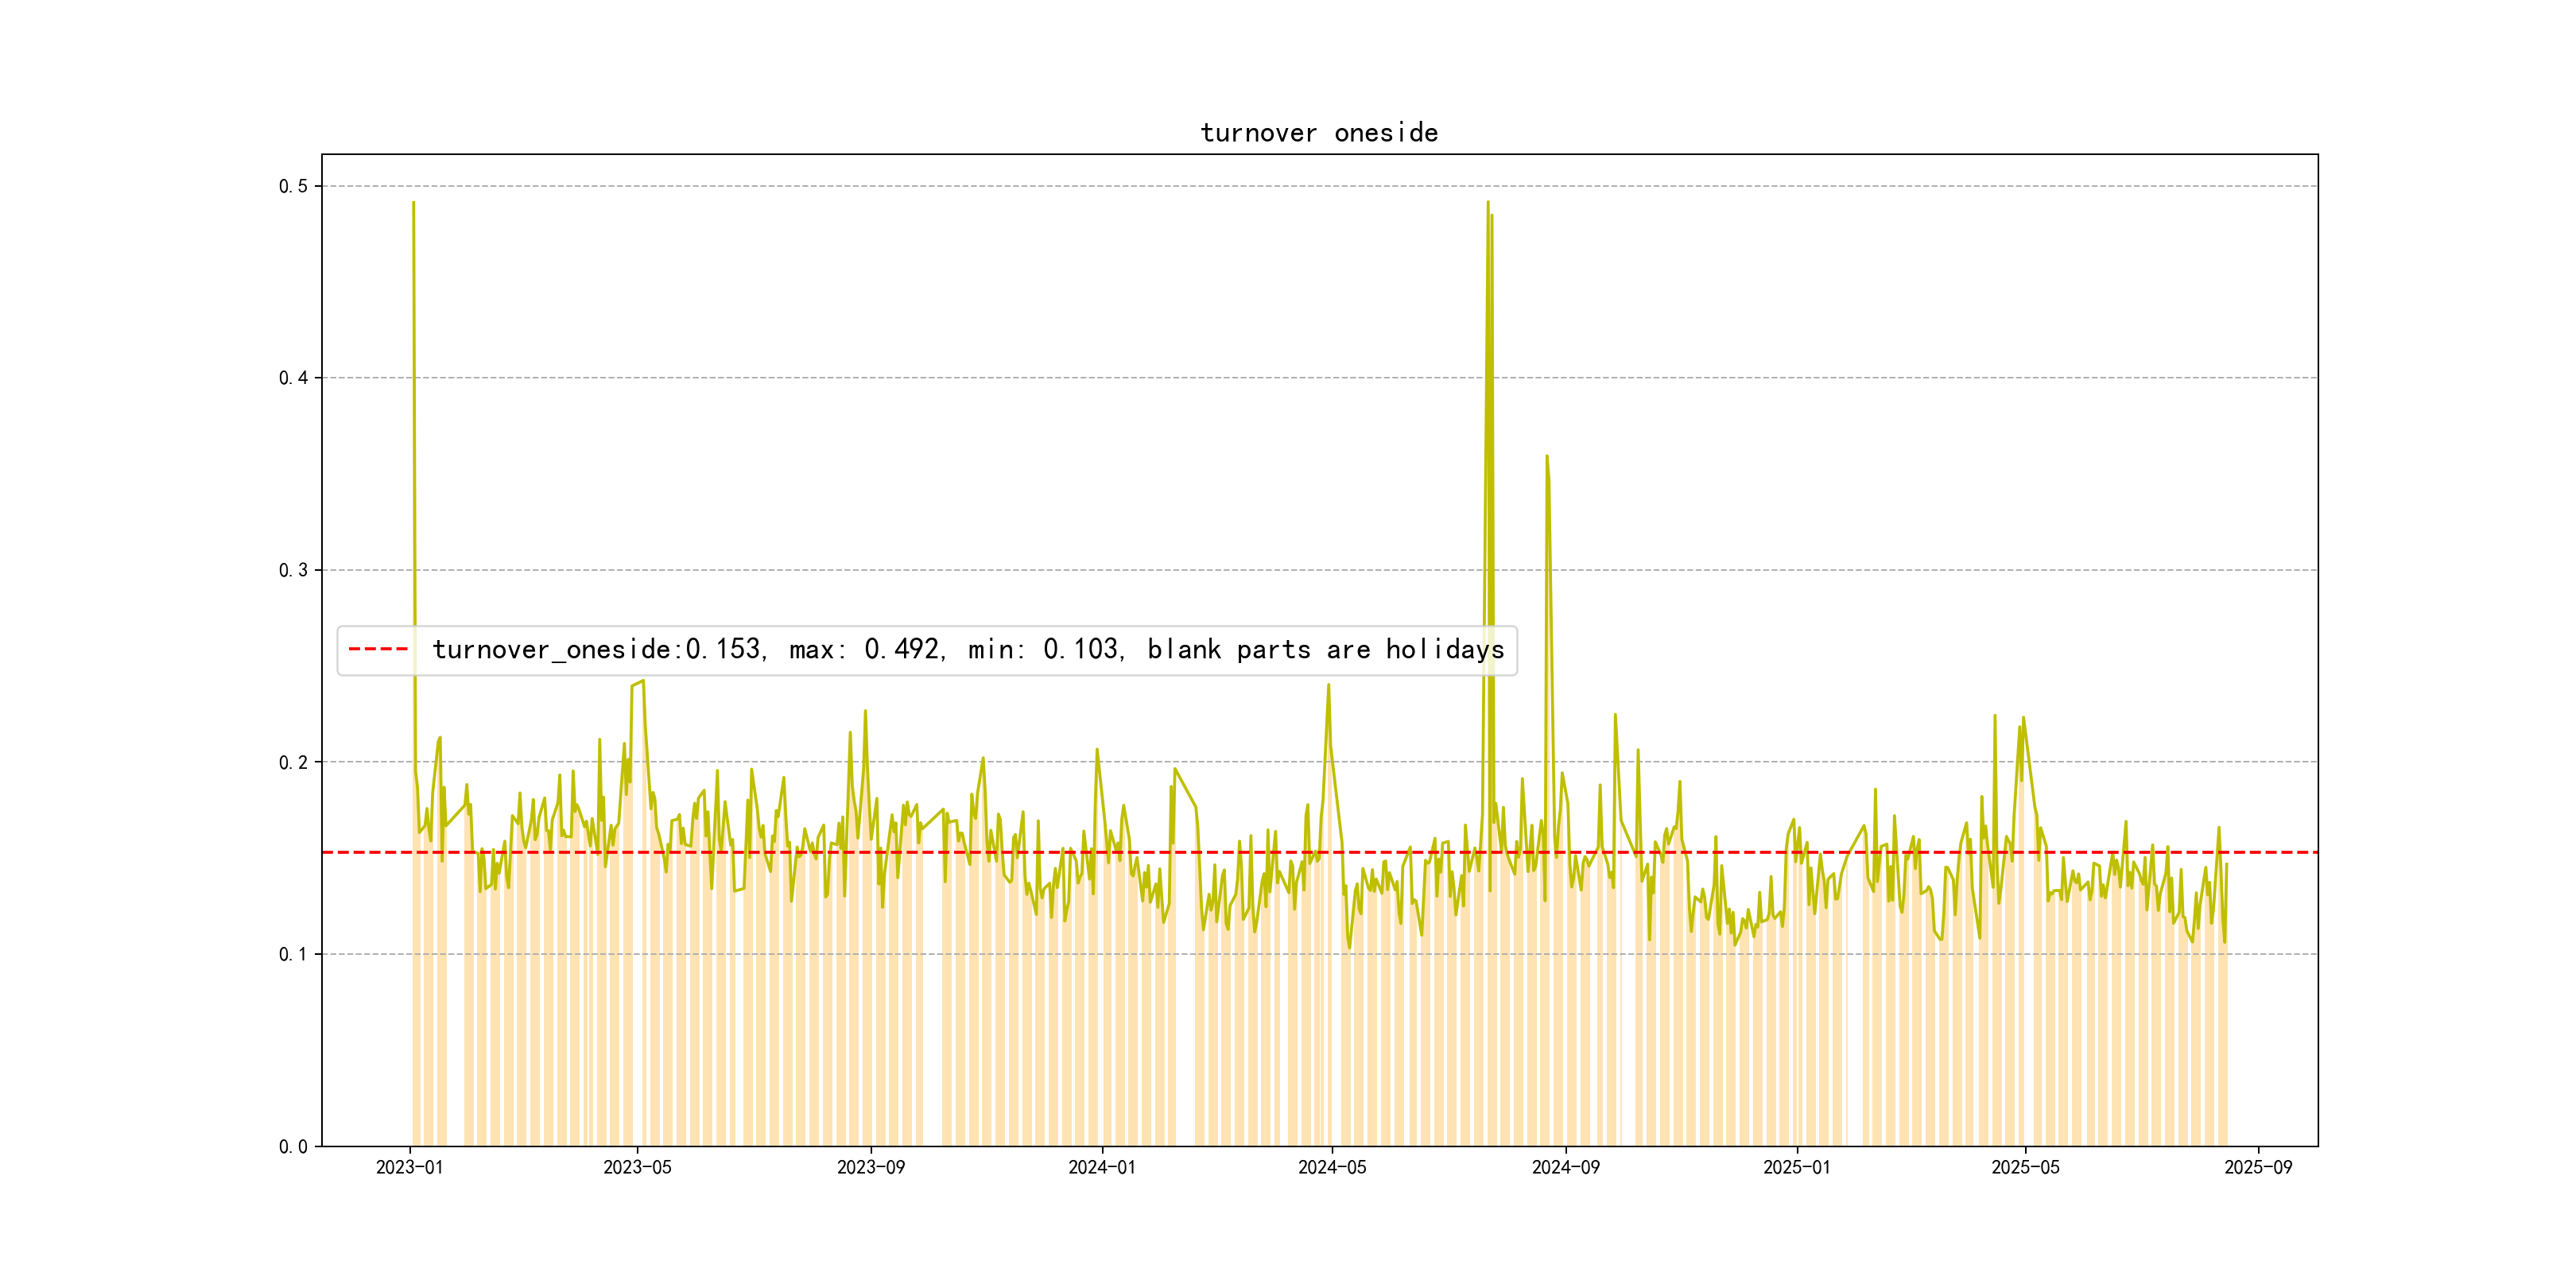Click the 0.0 y-axis tick label

293,1146
